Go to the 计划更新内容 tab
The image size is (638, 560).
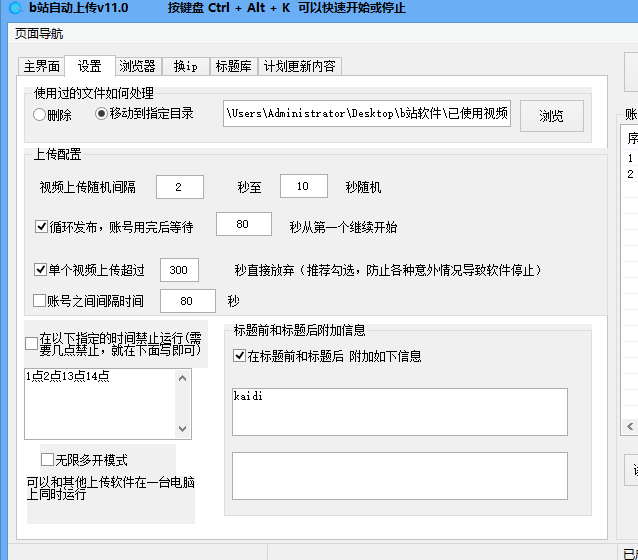pos(299,66)
